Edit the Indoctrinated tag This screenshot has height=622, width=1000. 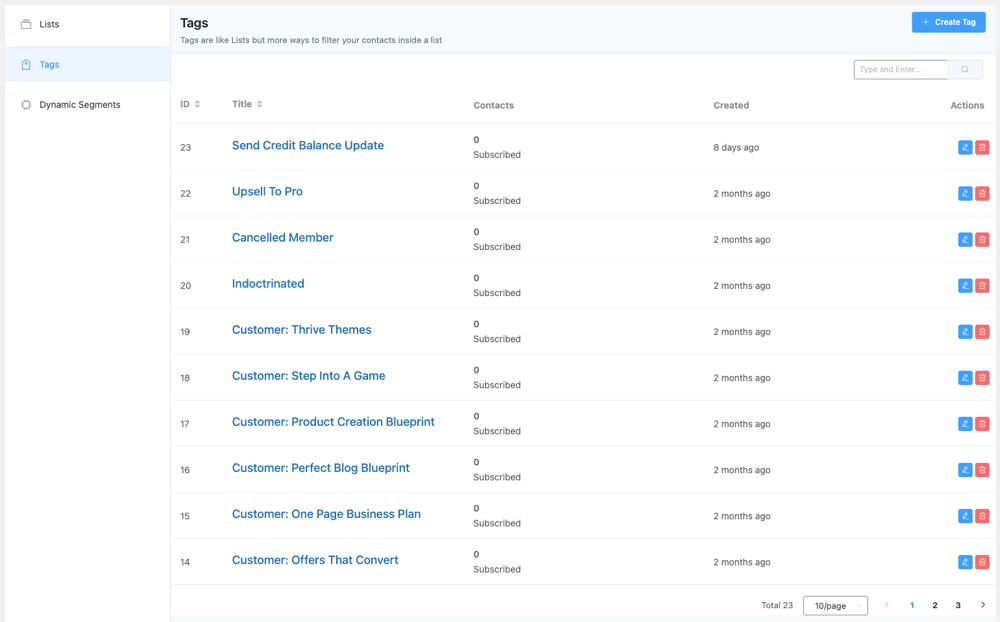(965, 285)
